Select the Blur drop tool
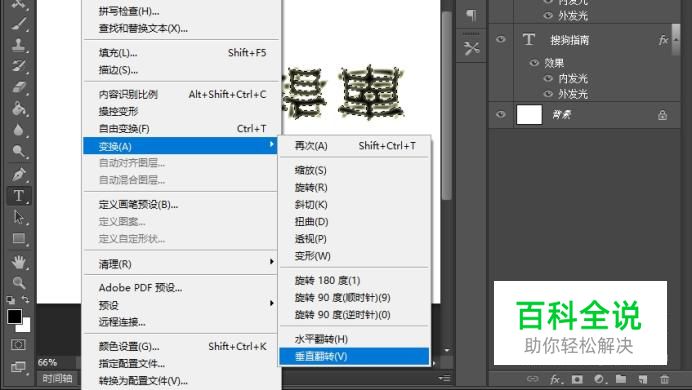 click(18, 130)
